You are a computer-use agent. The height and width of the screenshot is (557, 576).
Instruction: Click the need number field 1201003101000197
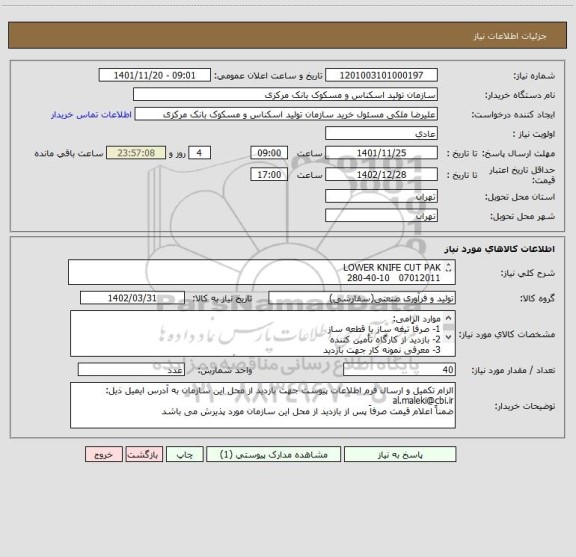381,75
